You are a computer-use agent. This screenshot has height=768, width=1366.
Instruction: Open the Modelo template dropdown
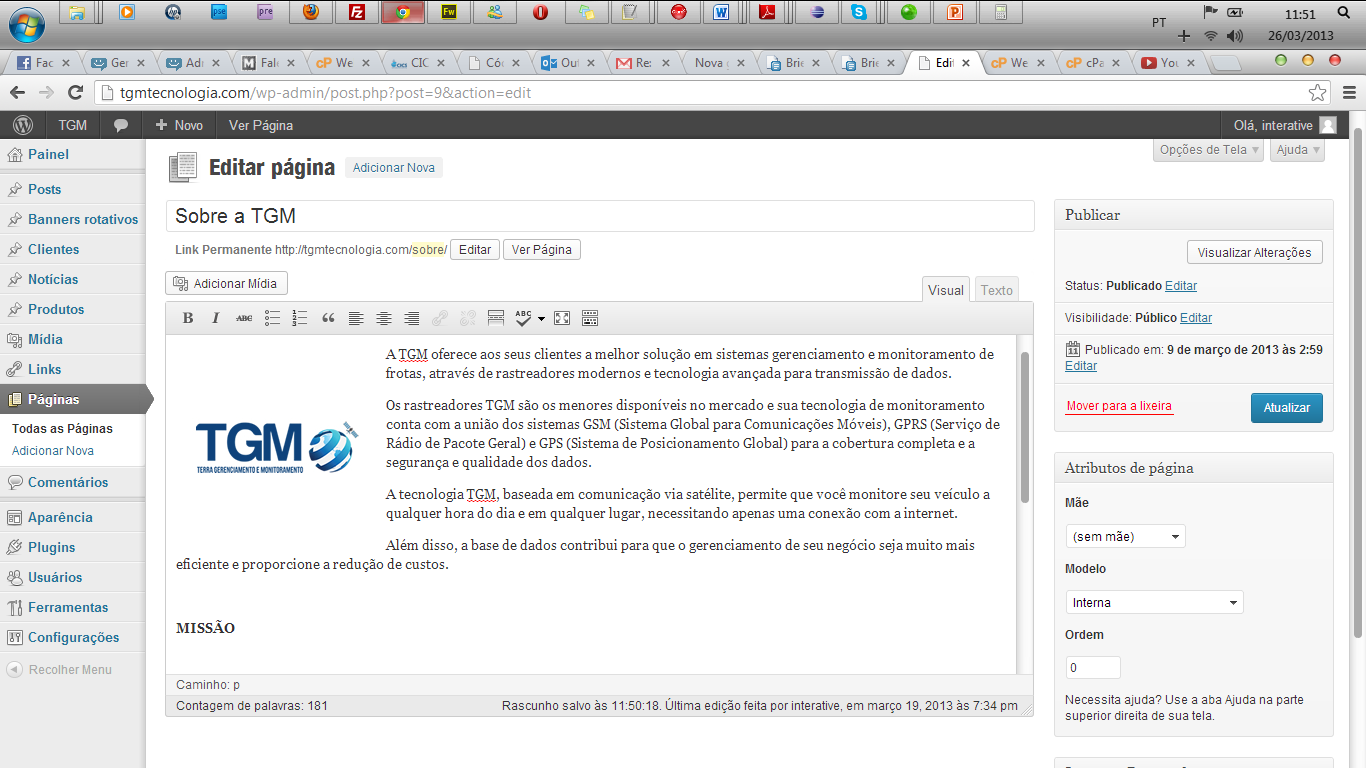[x=1154, y=602]
